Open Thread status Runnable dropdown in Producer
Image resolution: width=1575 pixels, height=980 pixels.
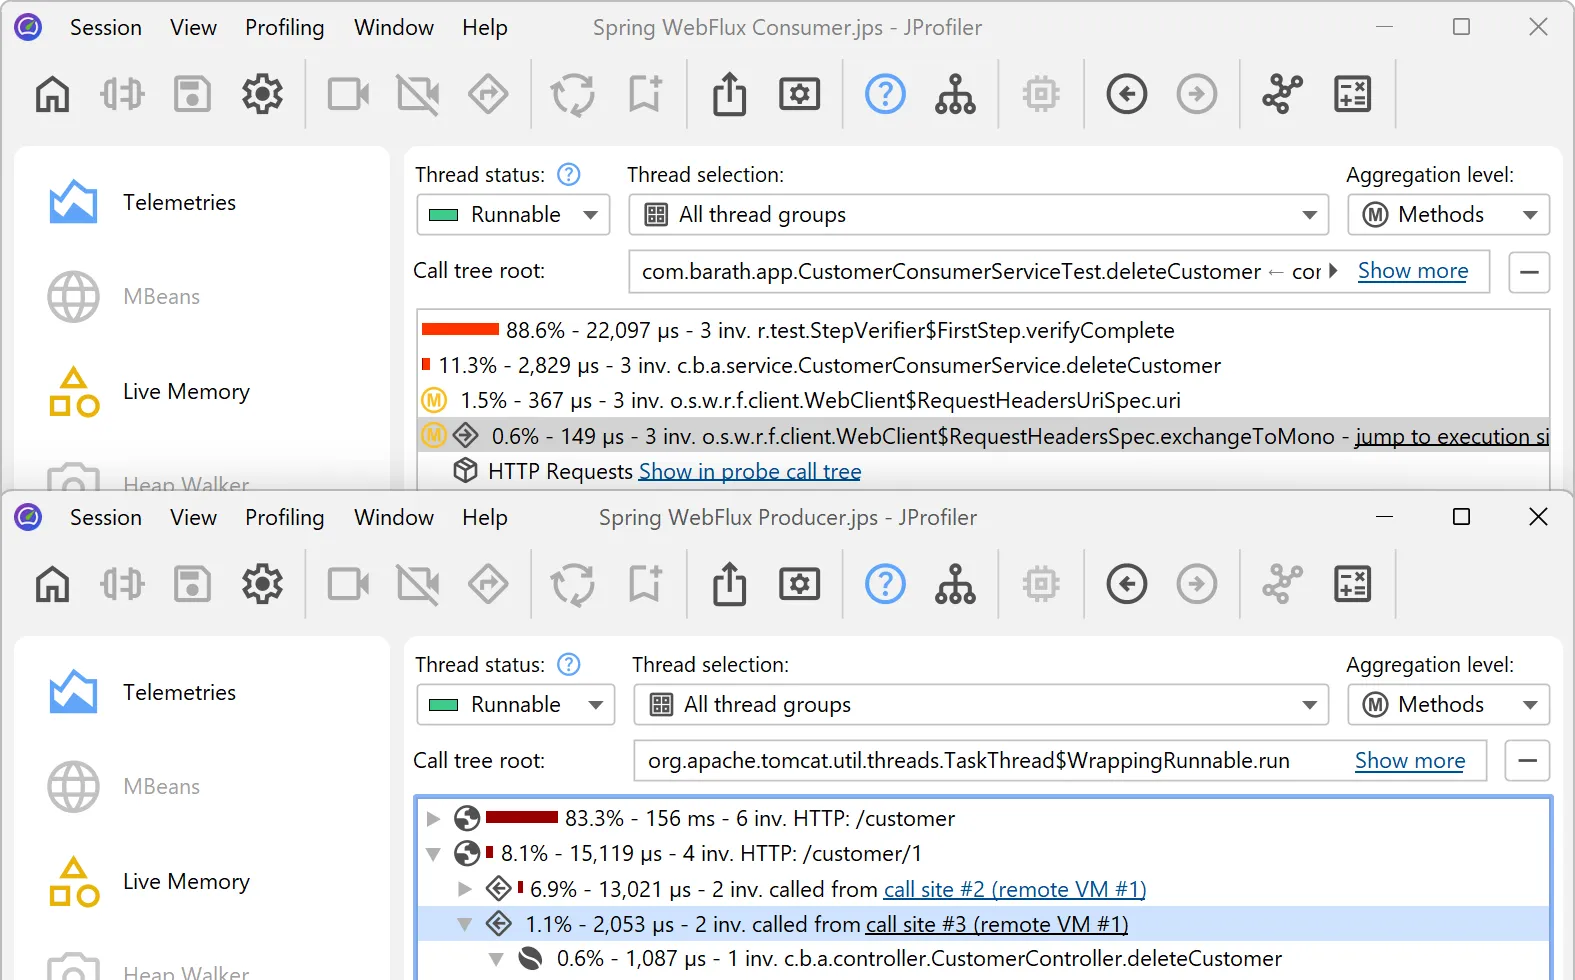coord(515,705)
